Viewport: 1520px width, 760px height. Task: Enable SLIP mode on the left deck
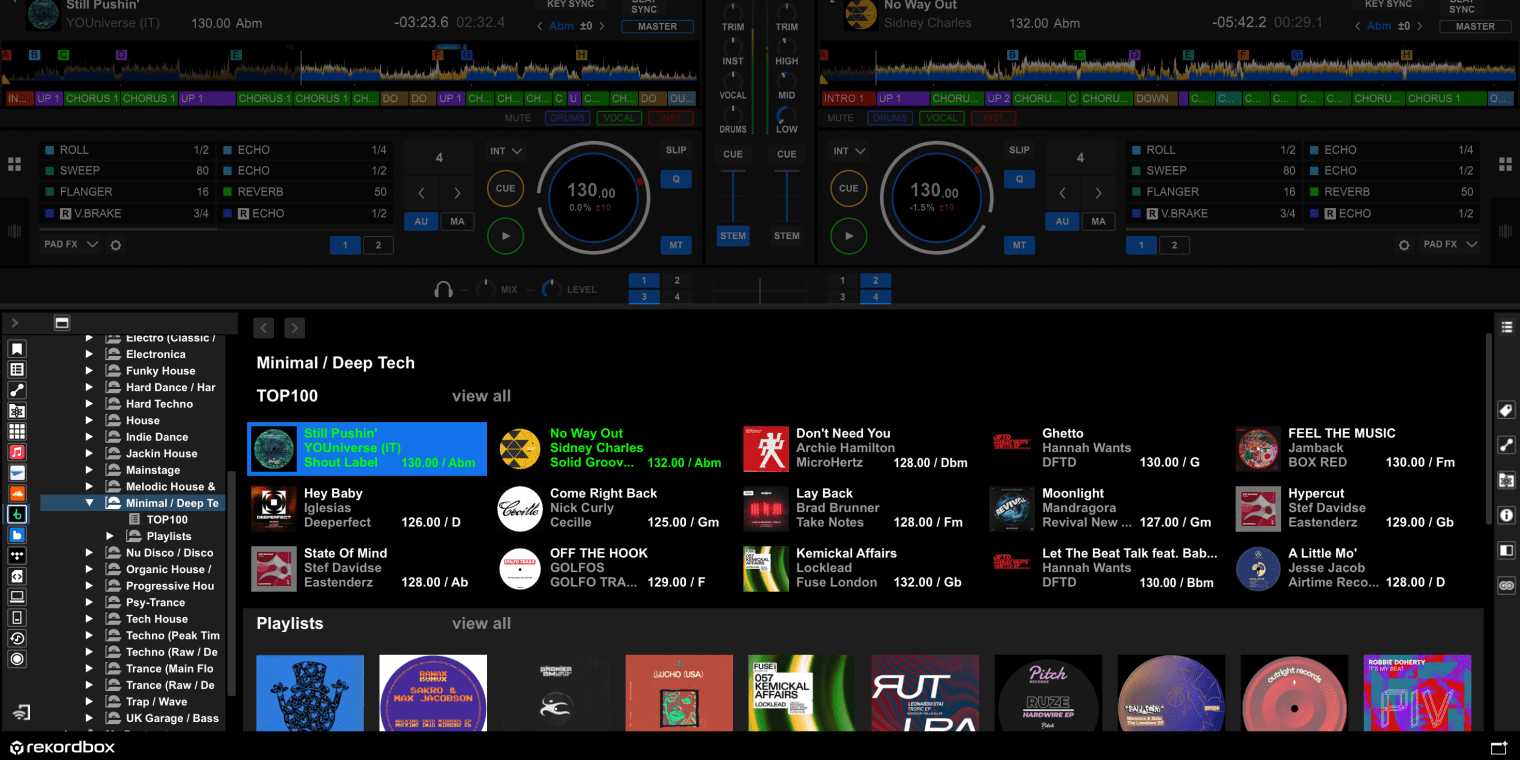pyautogui.click(x=676, y=149)
